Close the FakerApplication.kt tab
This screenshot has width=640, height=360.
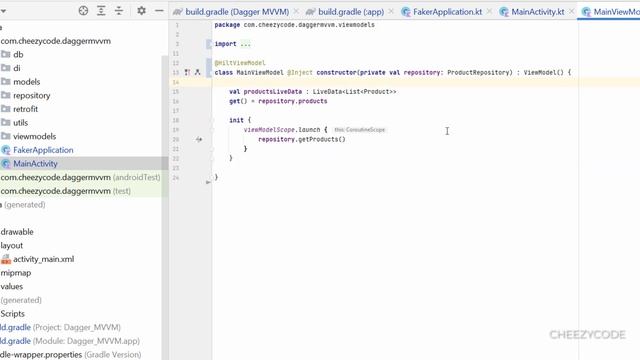coord(489,11)
